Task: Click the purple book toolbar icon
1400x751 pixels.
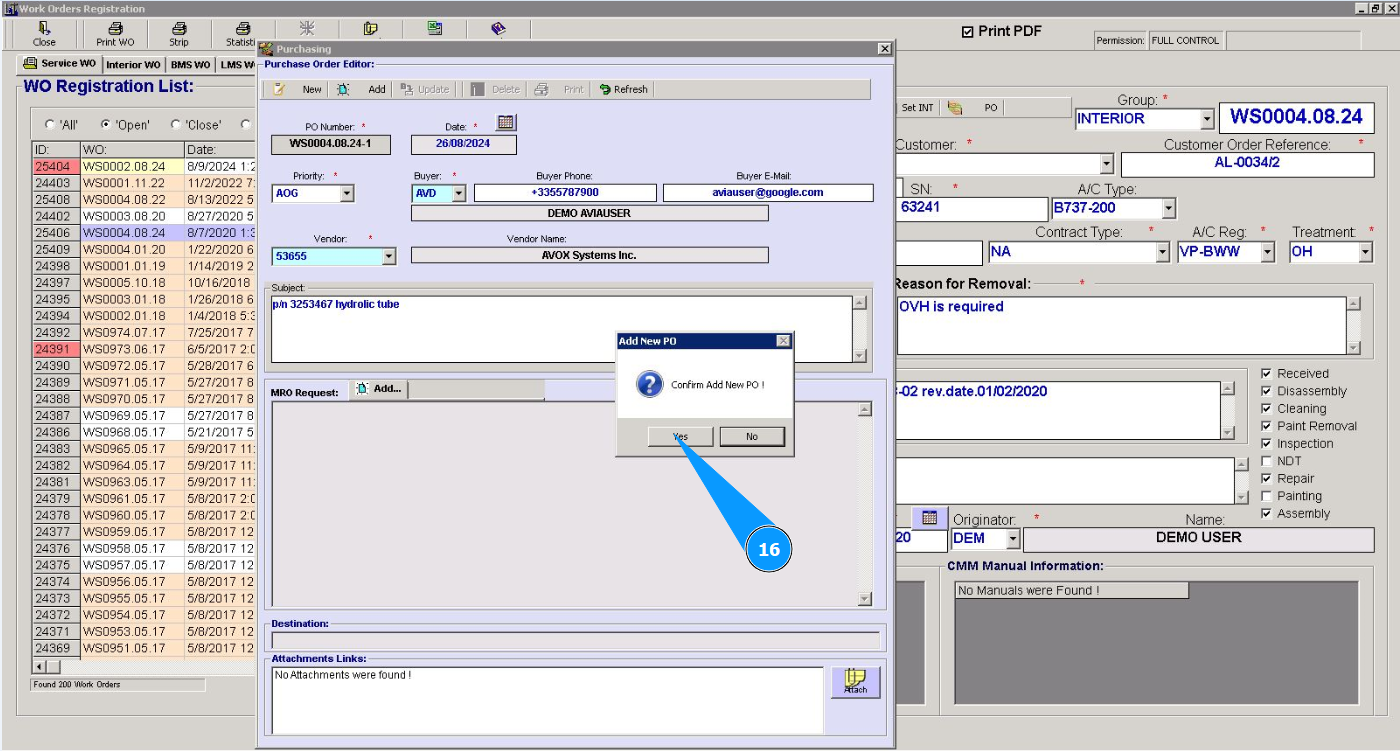Action: pos(498,28)
